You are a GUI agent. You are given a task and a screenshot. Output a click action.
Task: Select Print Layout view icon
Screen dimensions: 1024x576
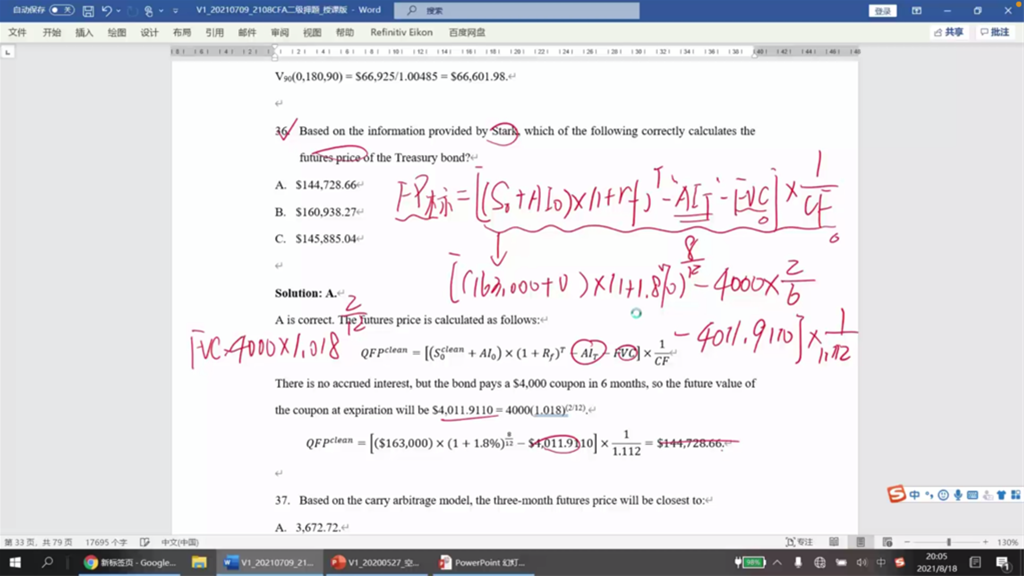[x=861, y=542]
